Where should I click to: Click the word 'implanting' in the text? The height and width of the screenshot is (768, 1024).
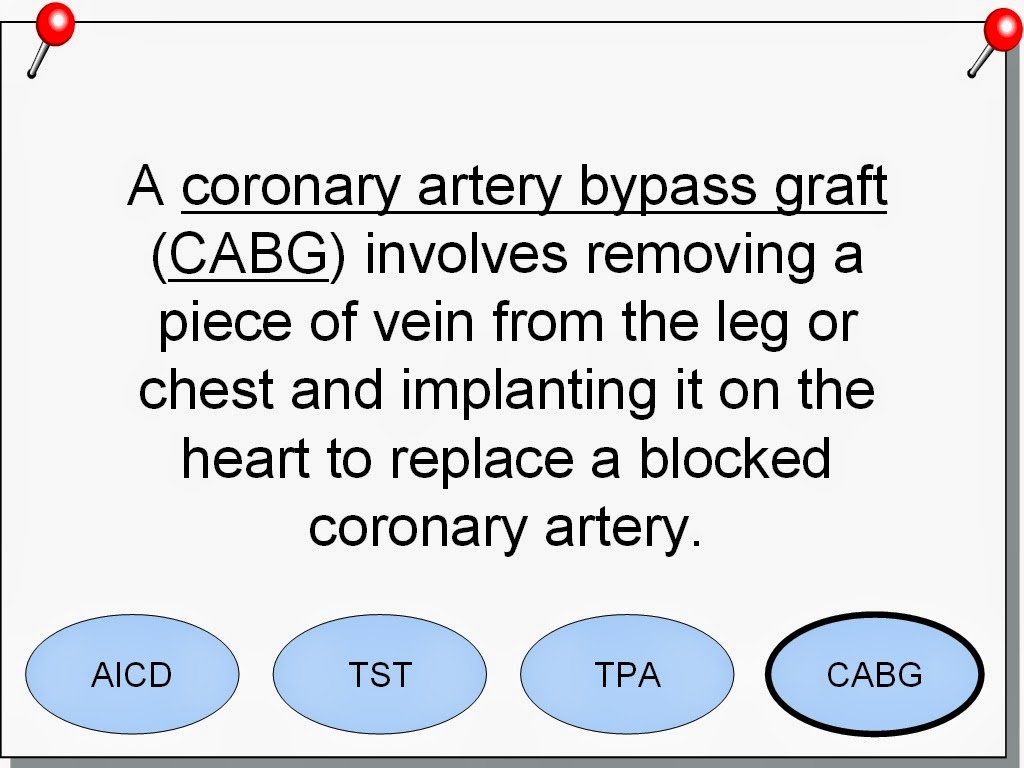click(529, 392)
